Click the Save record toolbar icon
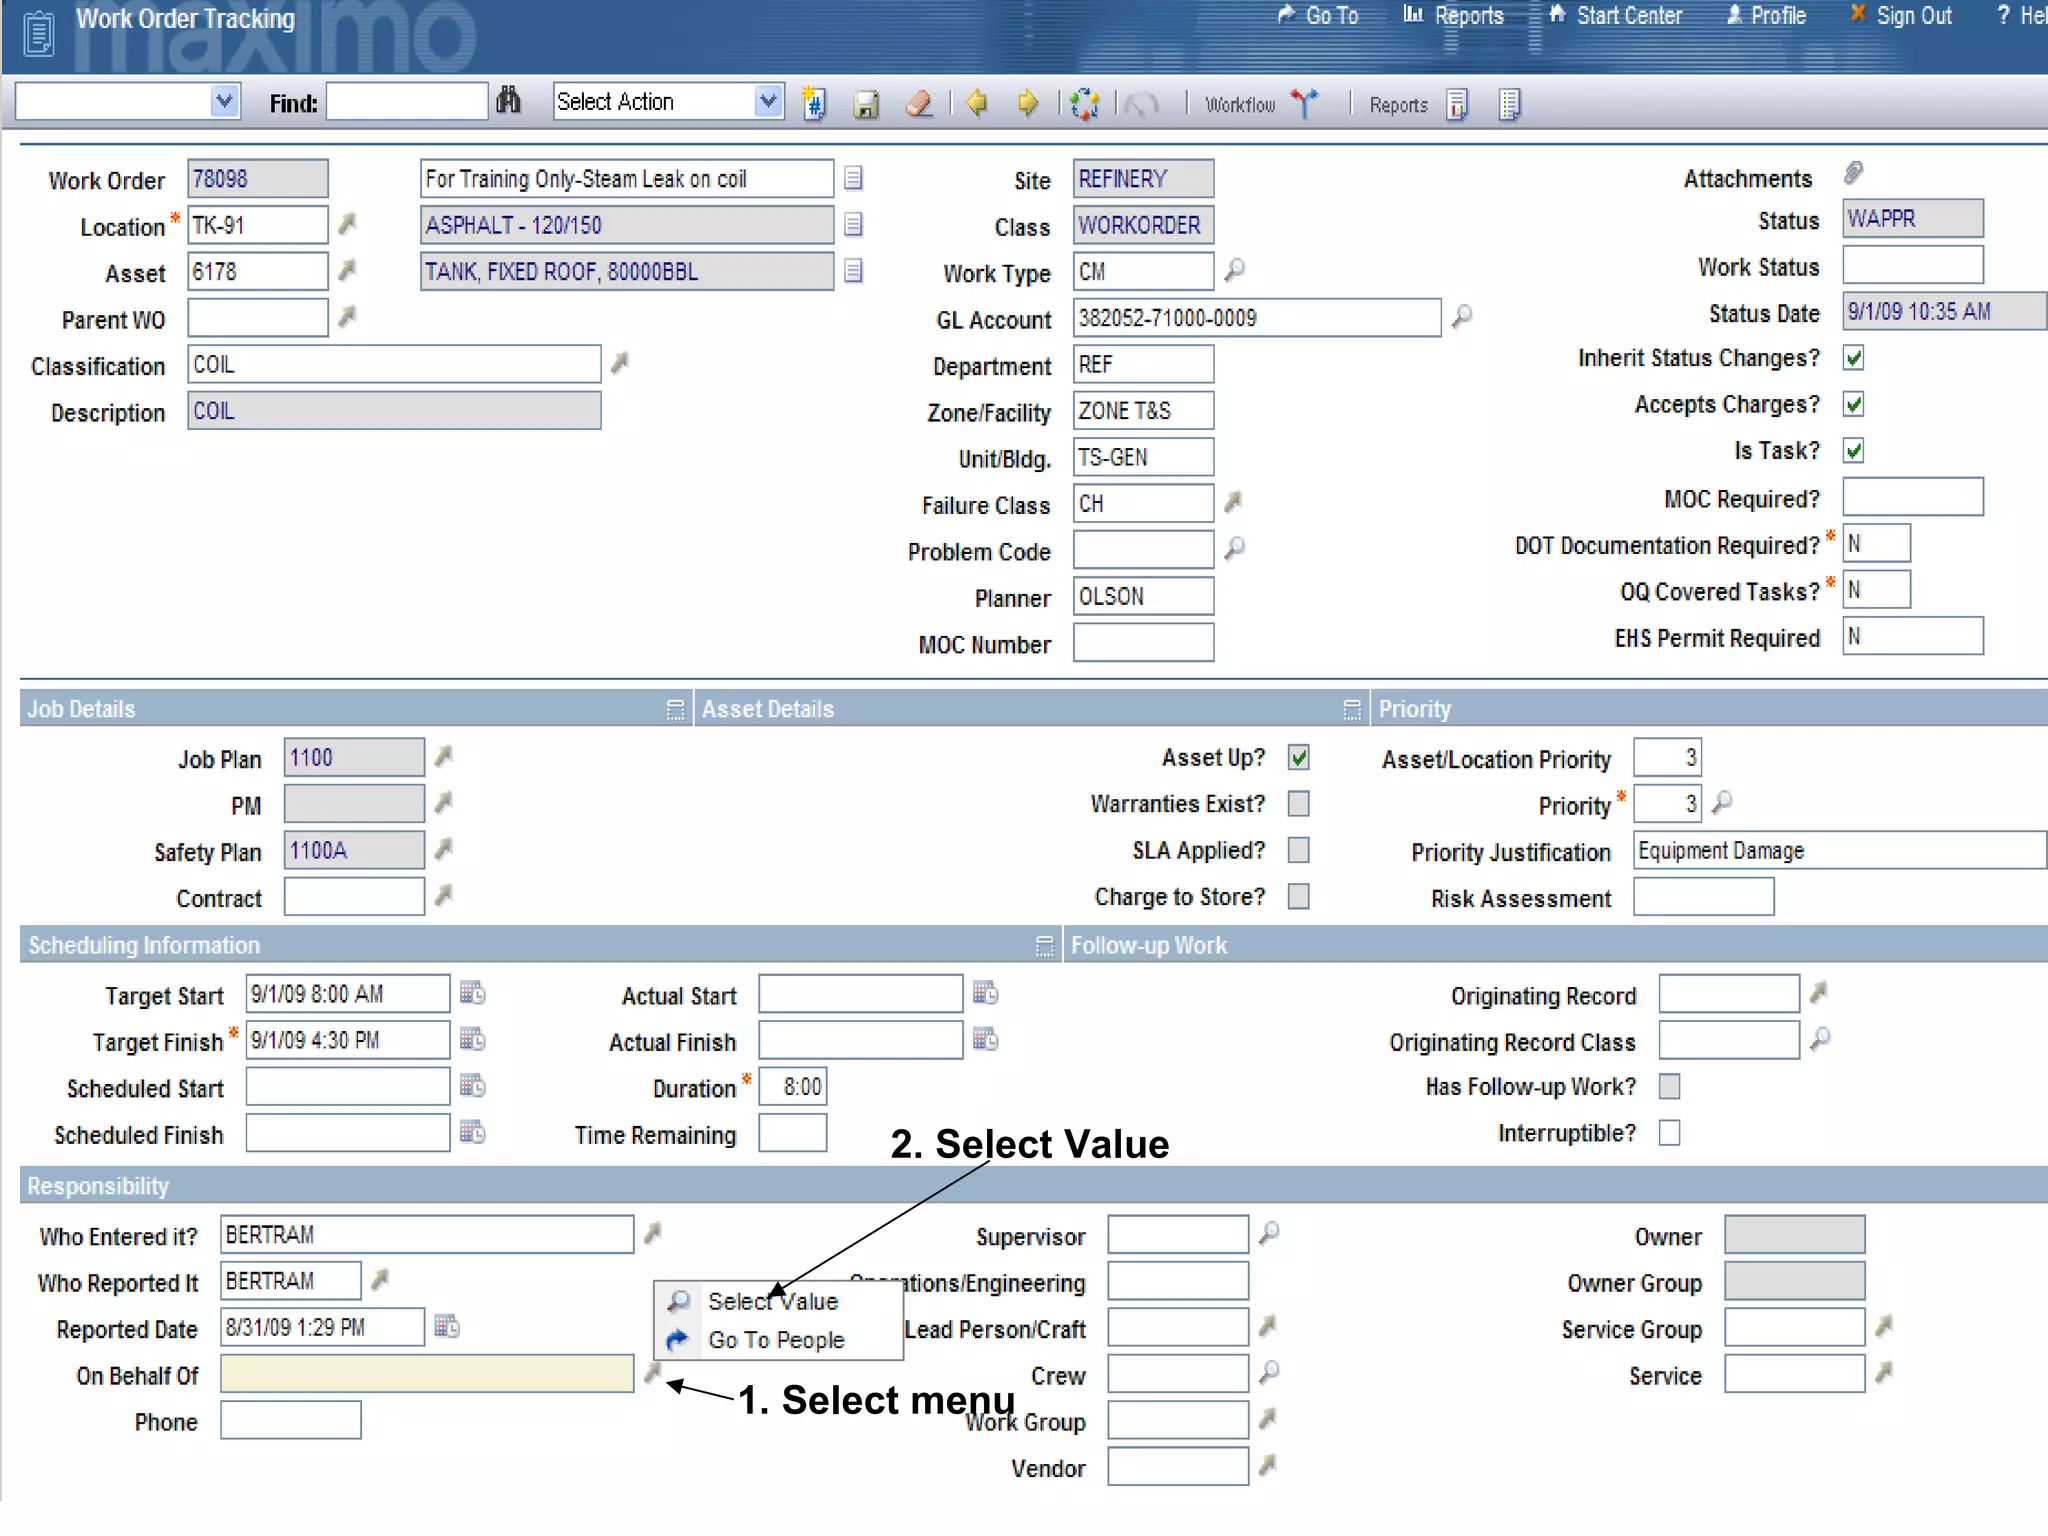Viewport: 2048px width, 1536px height. [866, 104]
